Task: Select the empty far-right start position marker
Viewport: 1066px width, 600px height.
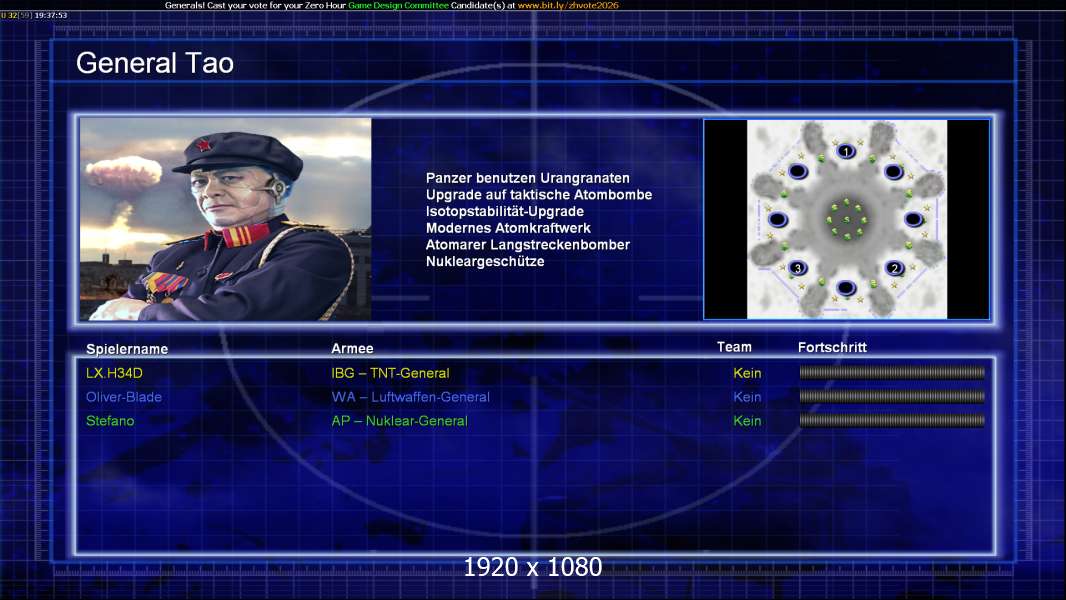Action: [x=913, y=219]
